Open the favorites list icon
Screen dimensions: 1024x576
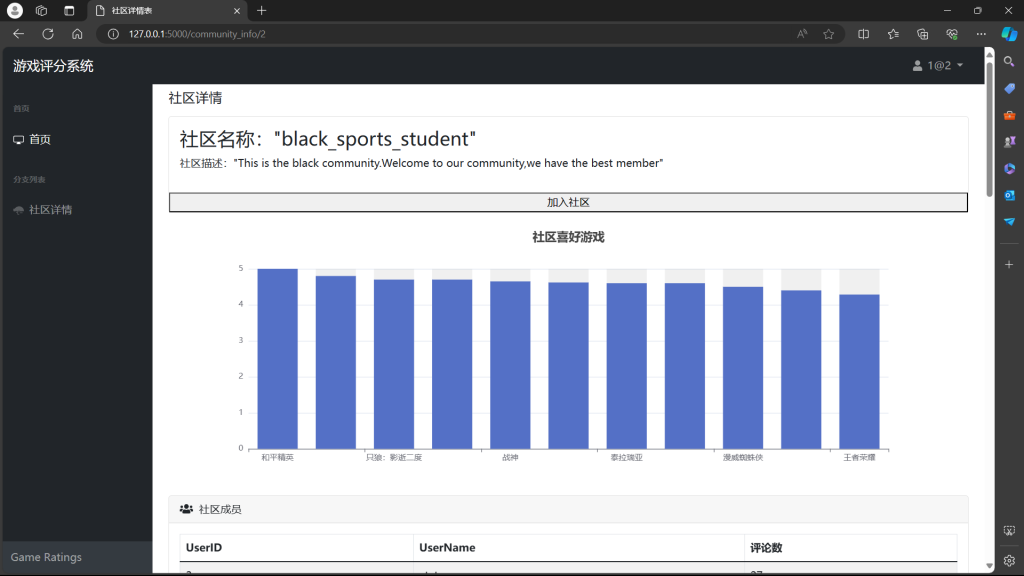tap(893, 34)
